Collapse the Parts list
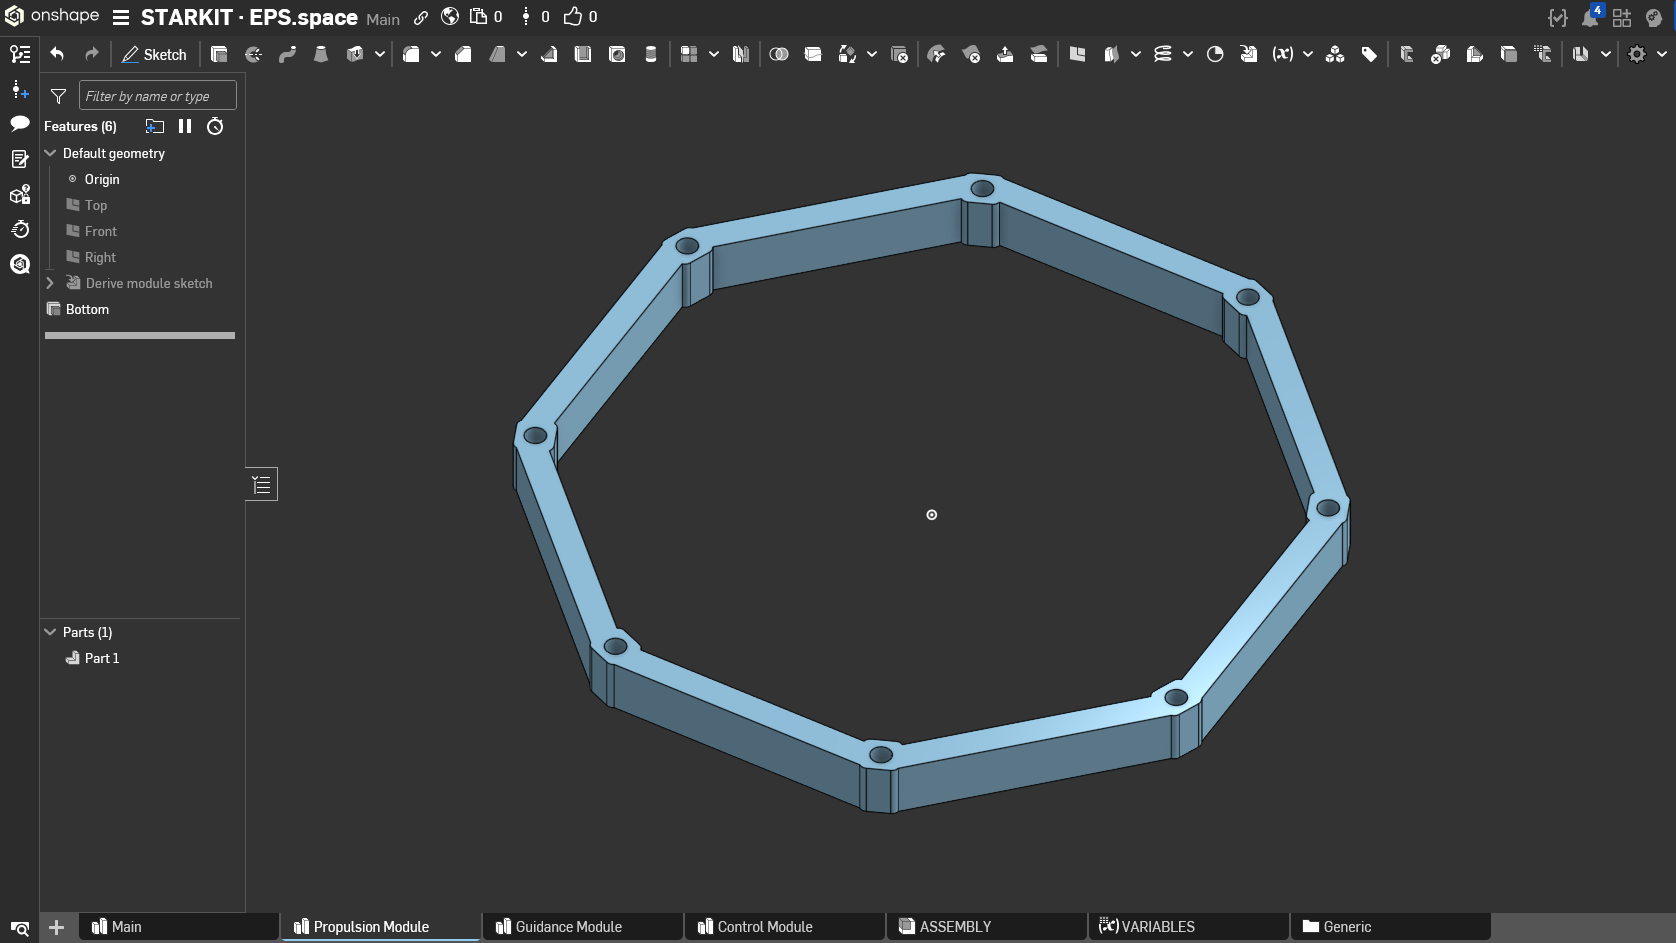Screen dimensions: 1676x943 50,632
